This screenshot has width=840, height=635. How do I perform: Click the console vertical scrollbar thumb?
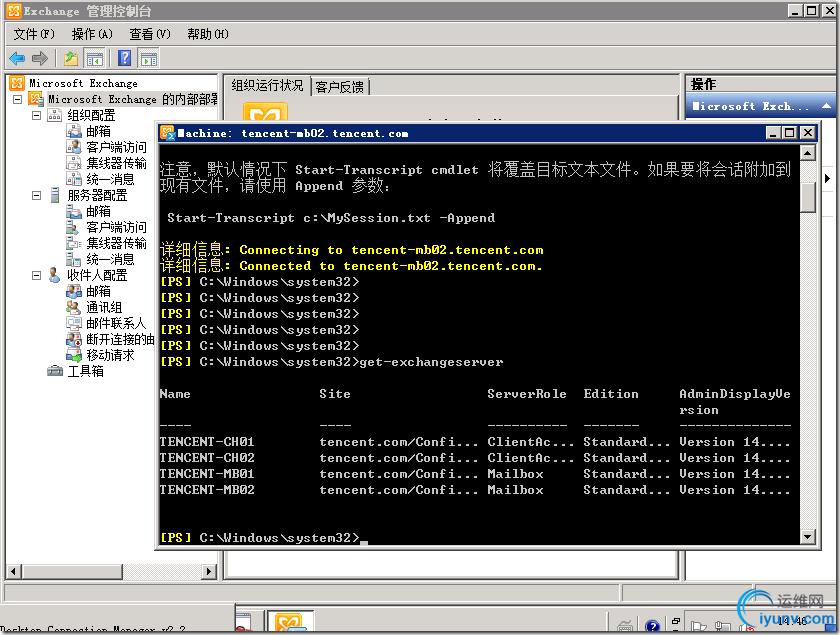tap(808, 198)
